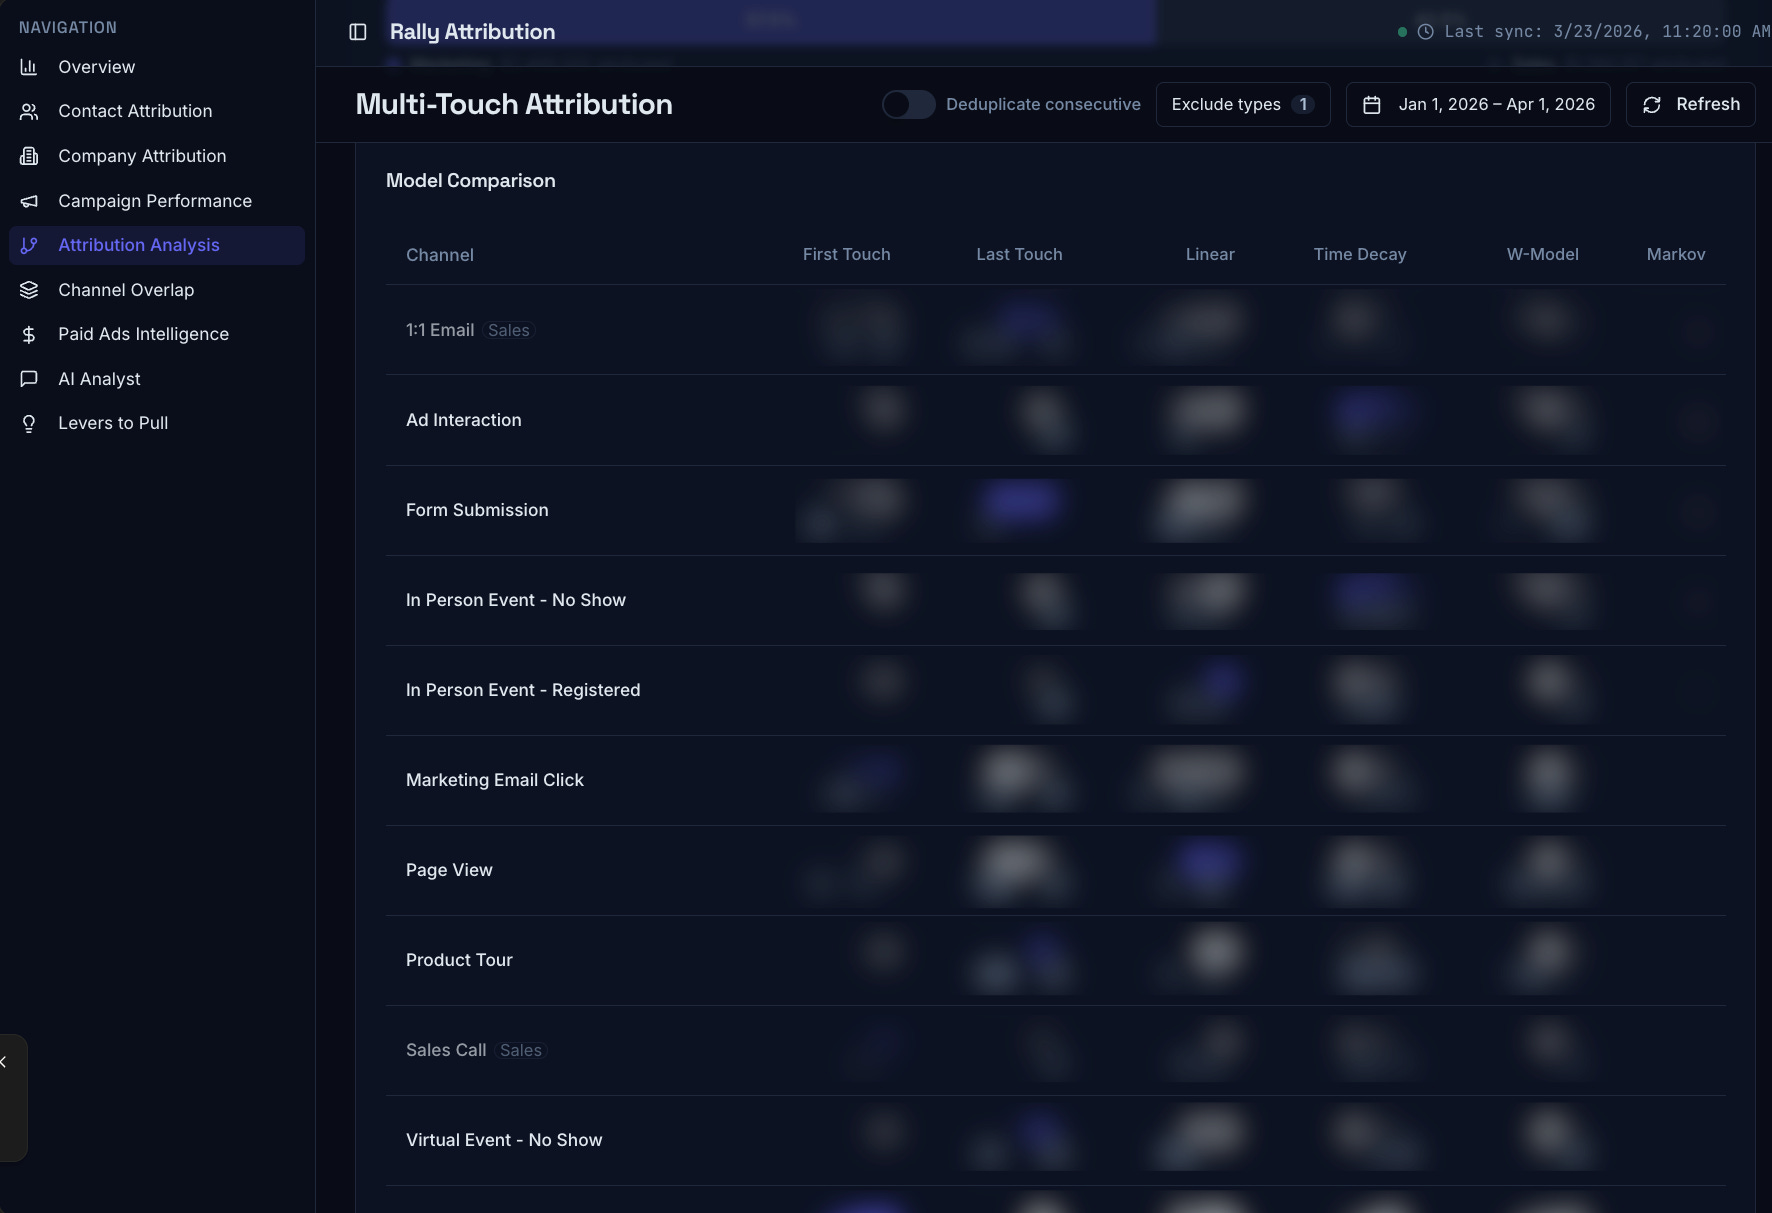Open Levers to Pull page
The height and width of the screenshot is (1213, 1772).
coord(157,423)
